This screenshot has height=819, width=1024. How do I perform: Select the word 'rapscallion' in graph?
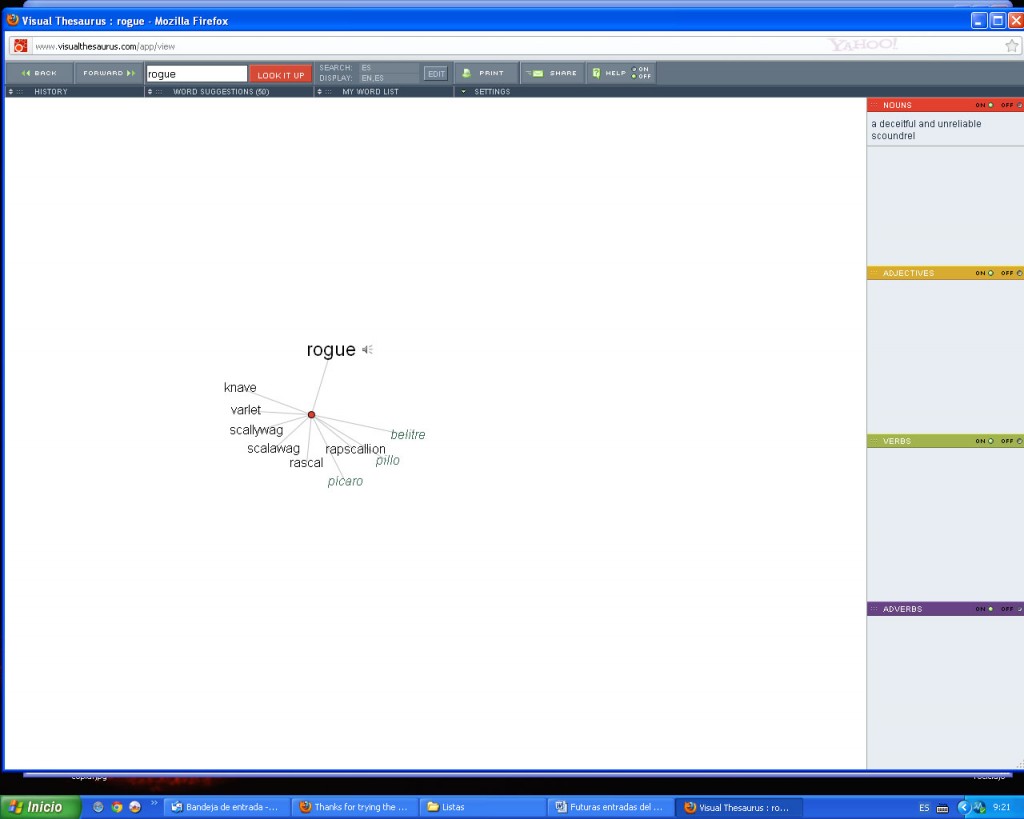click(x=355, y=449)
